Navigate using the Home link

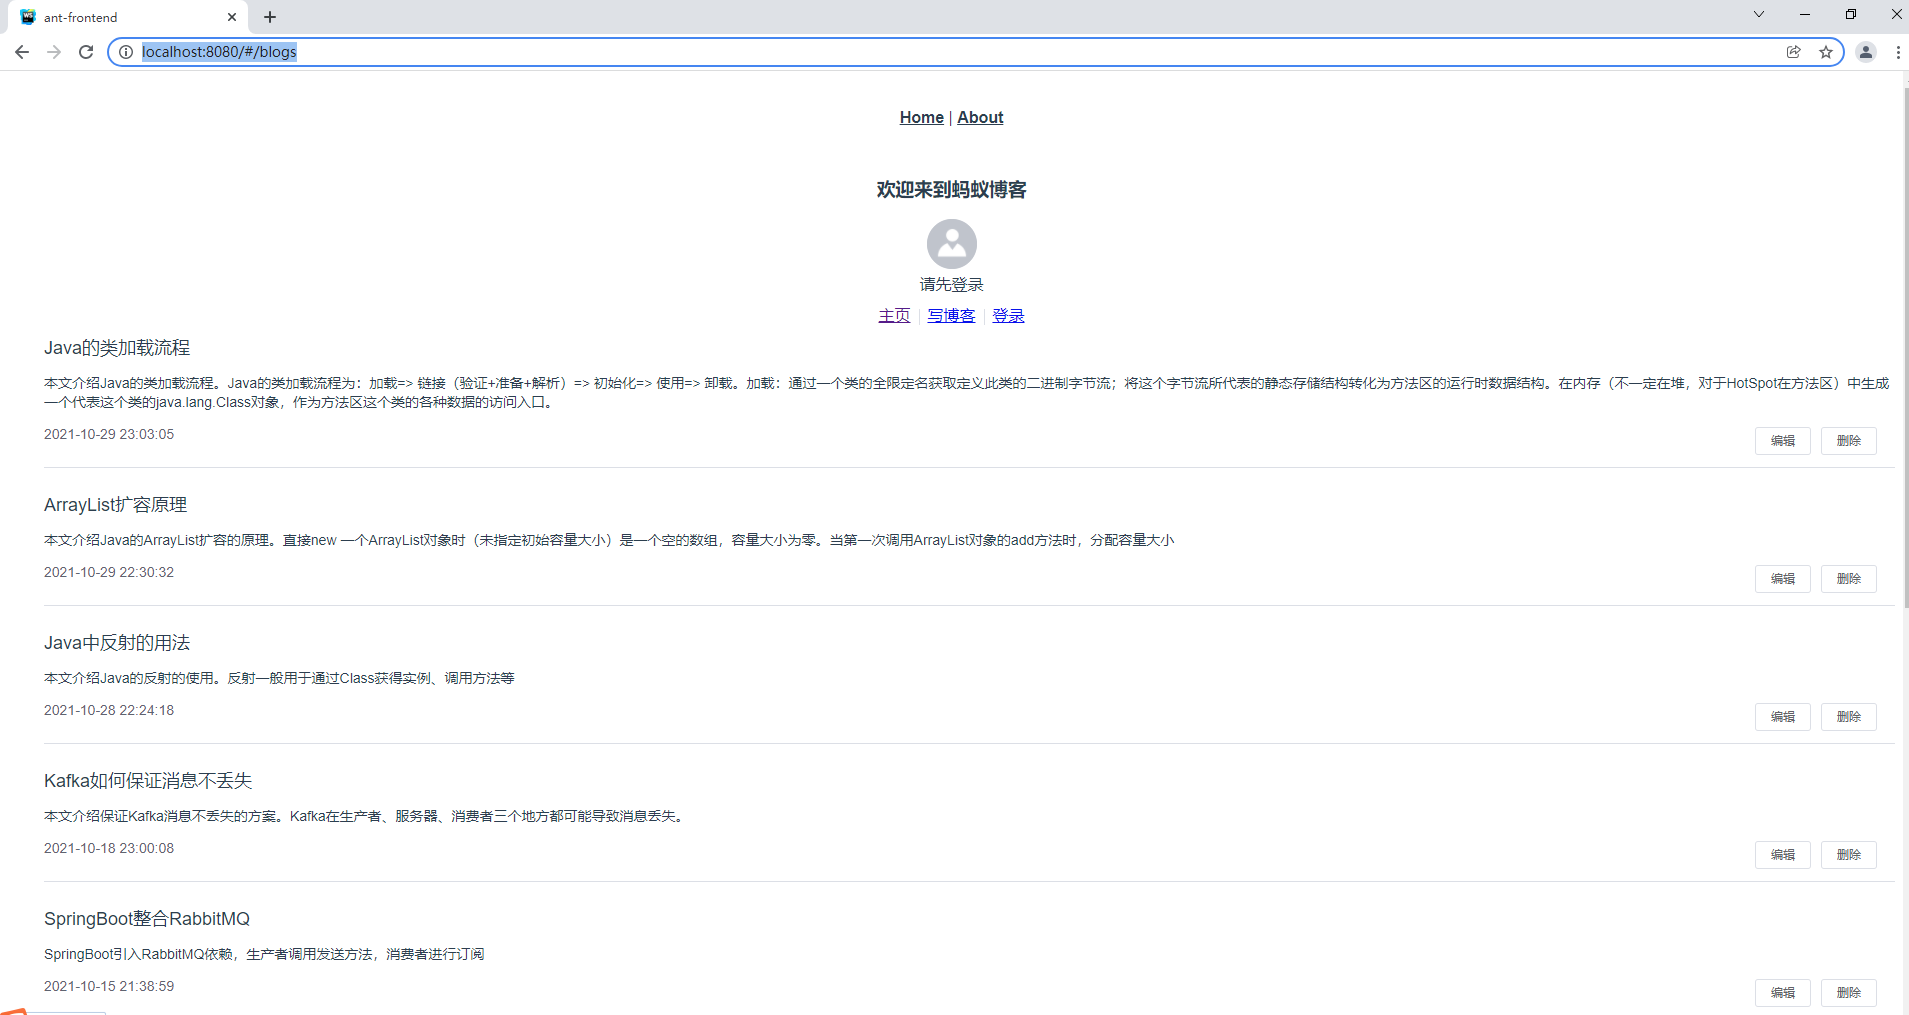[x=920, y=117]
